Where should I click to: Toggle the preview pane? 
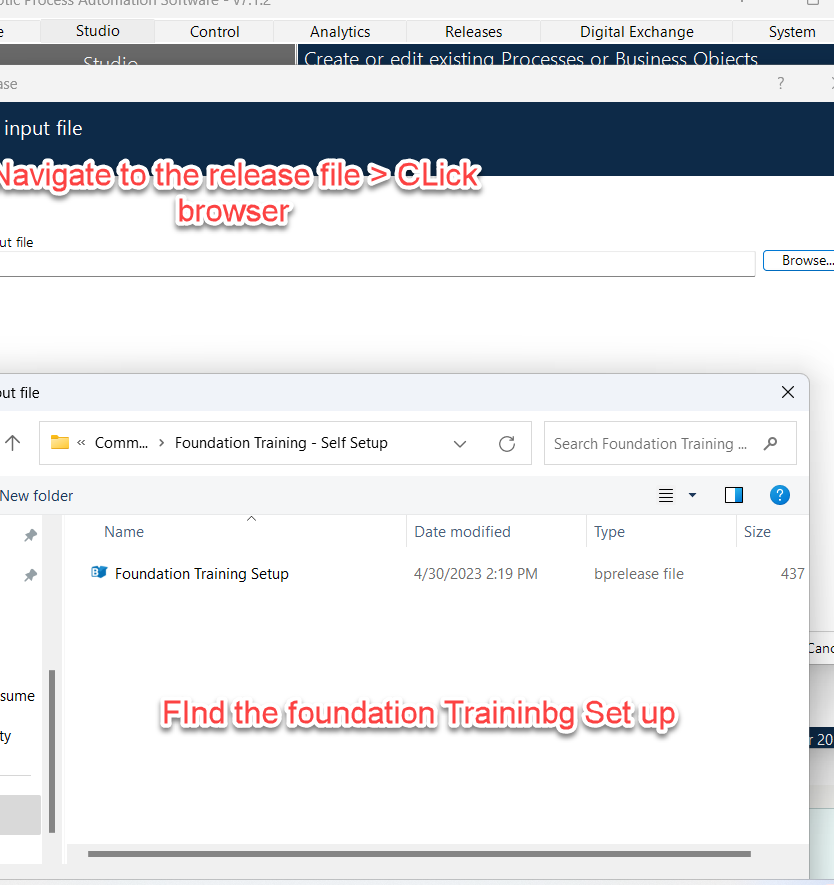coord(734,495)
